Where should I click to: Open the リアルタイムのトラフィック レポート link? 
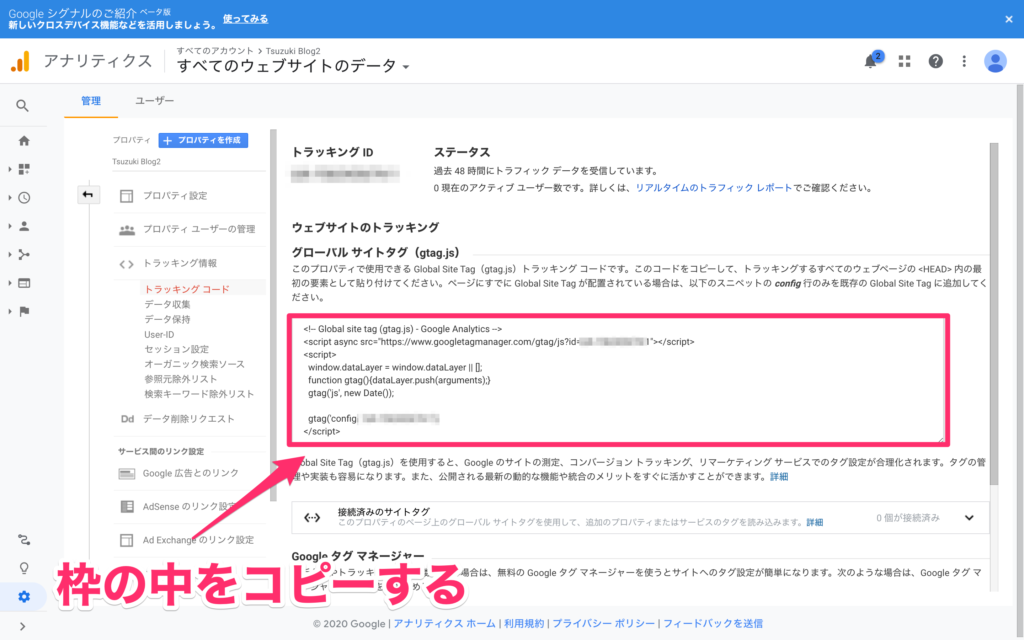pyautogui.click(x=714, y=188)
